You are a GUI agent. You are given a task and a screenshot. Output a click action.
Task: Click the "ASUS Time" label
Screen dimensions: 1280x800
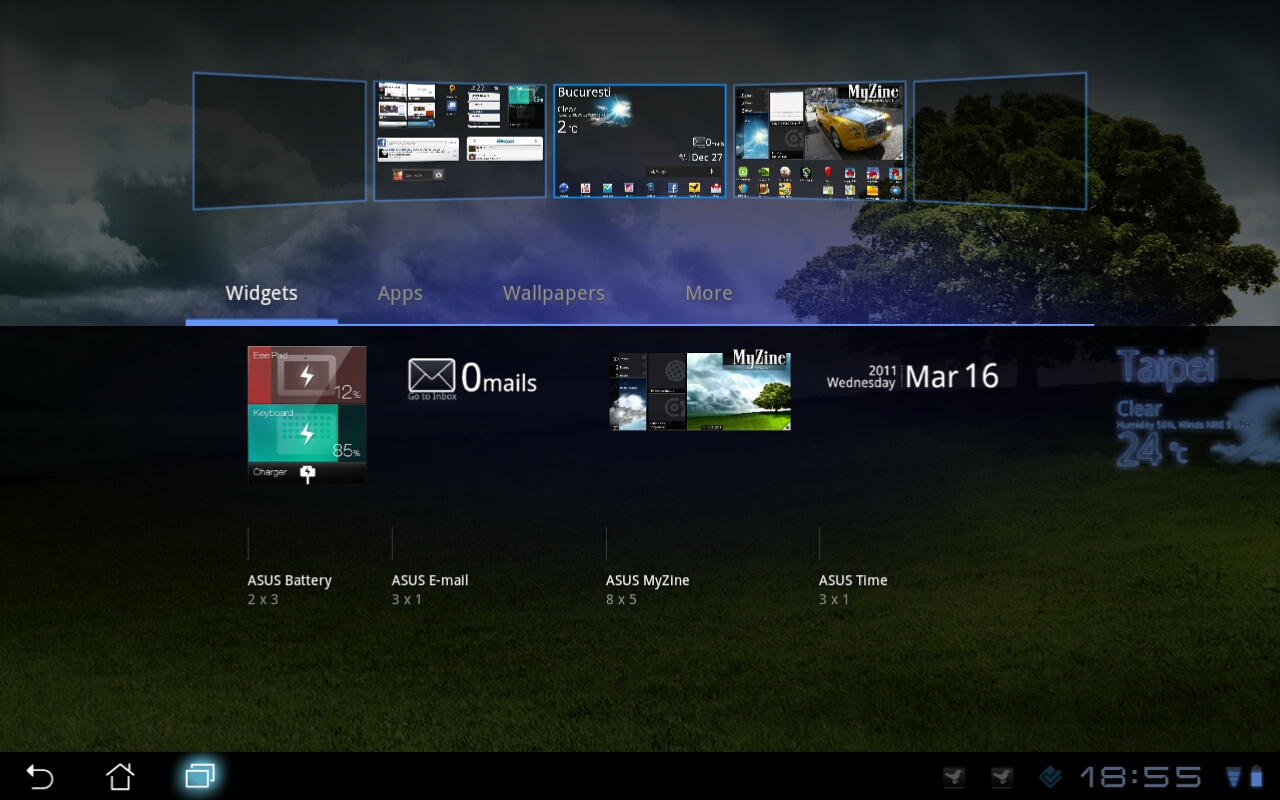[853, 580]
